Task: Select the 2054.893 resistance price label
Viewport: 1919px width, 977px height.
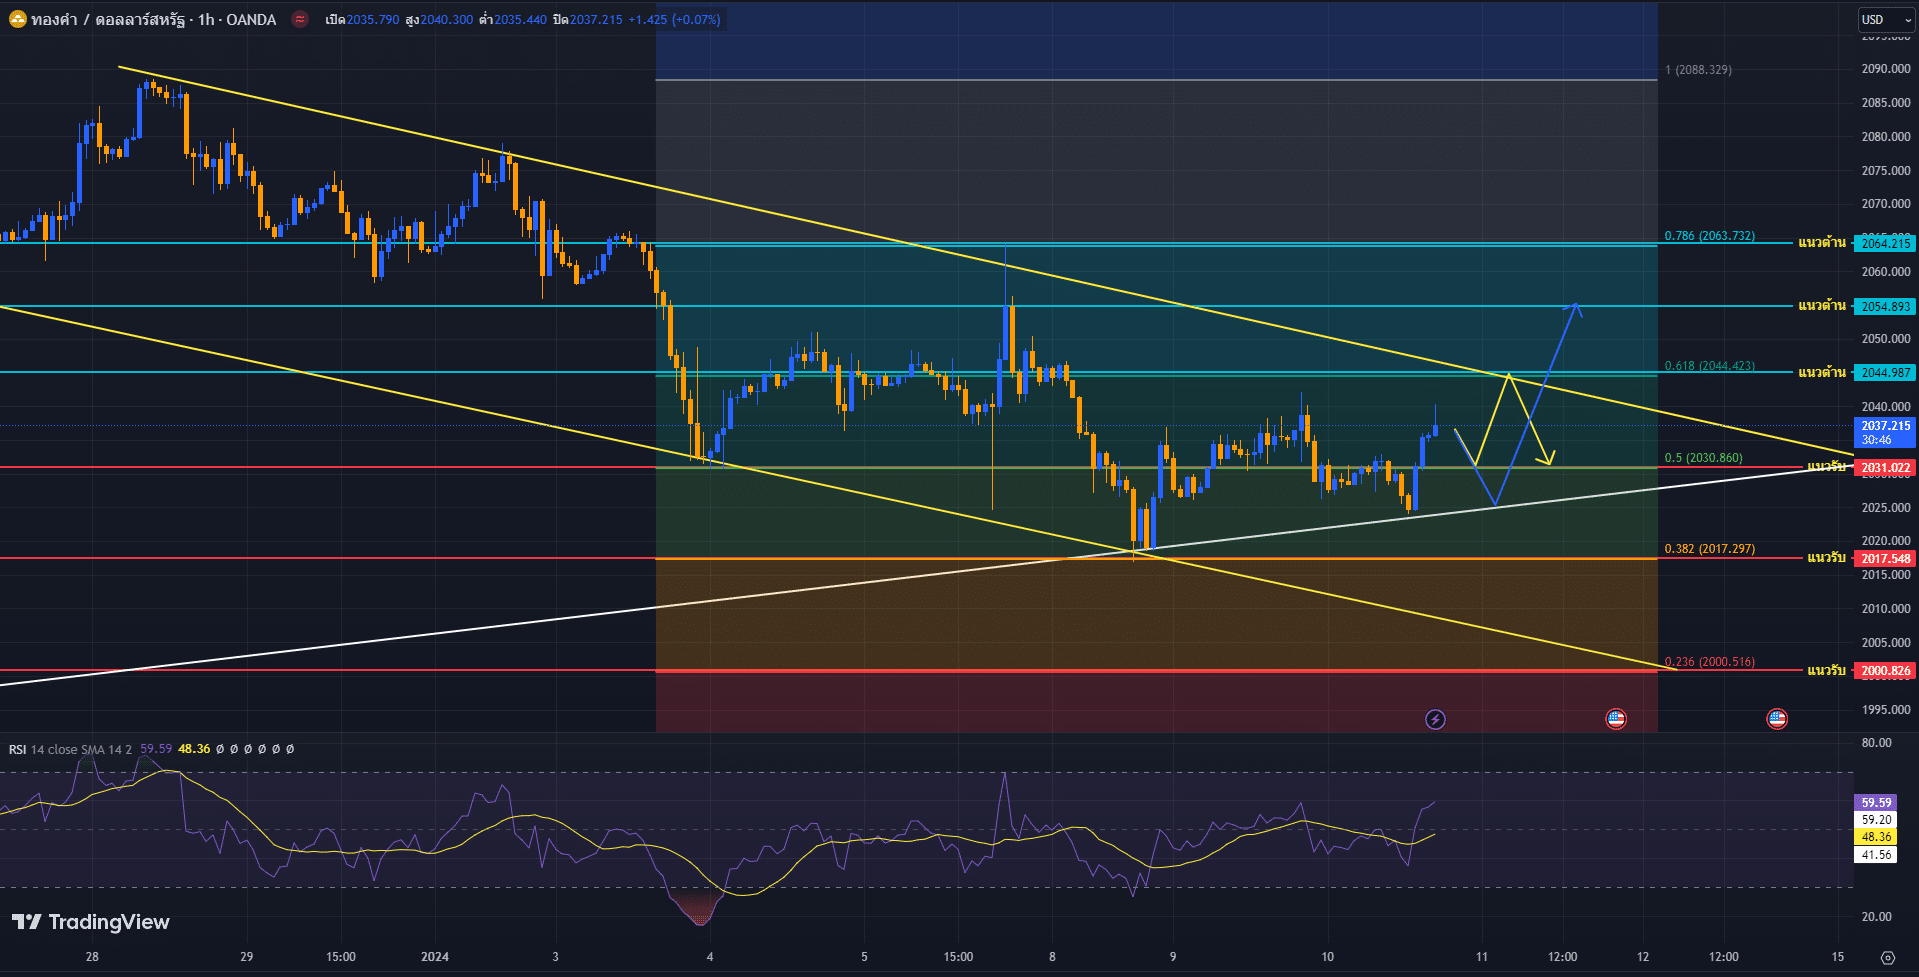Action: point(1885,307)
